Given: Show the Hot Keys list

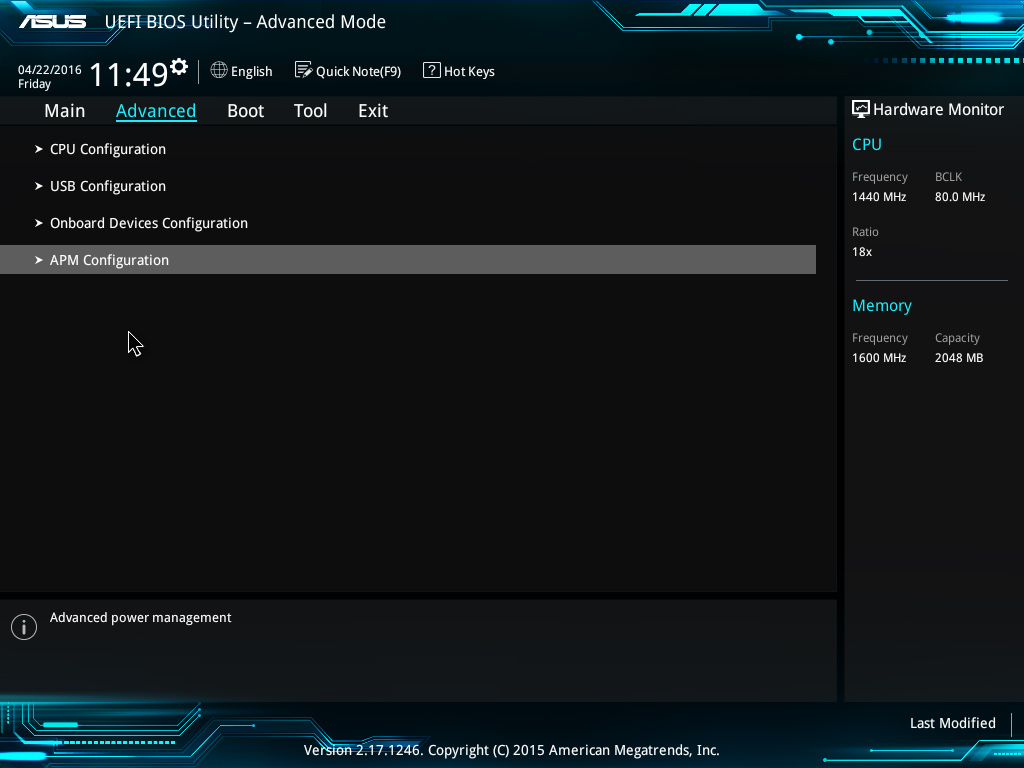Looking at the screenshot, I should [469, 71].
